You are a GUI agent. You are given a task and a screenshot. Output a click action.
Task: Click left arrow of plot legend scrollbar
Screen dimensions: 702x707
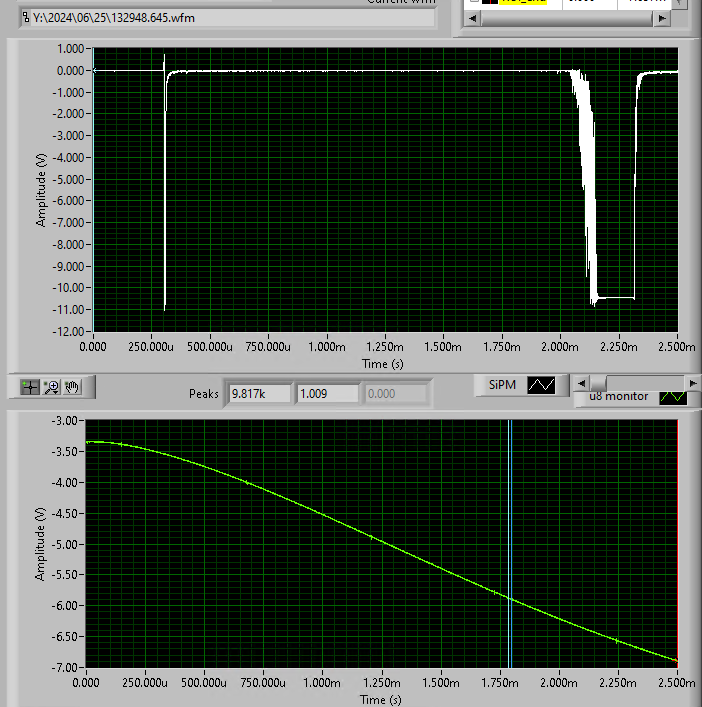(582, 383)
